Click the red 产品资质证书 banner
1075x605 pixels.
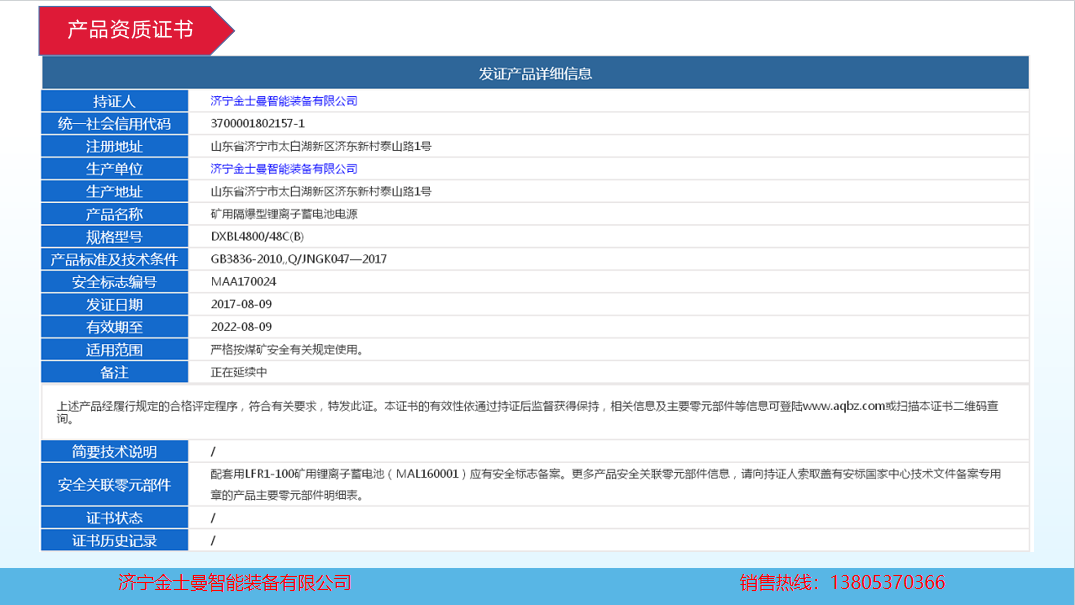pyautogui.click(x=130, y=30)
